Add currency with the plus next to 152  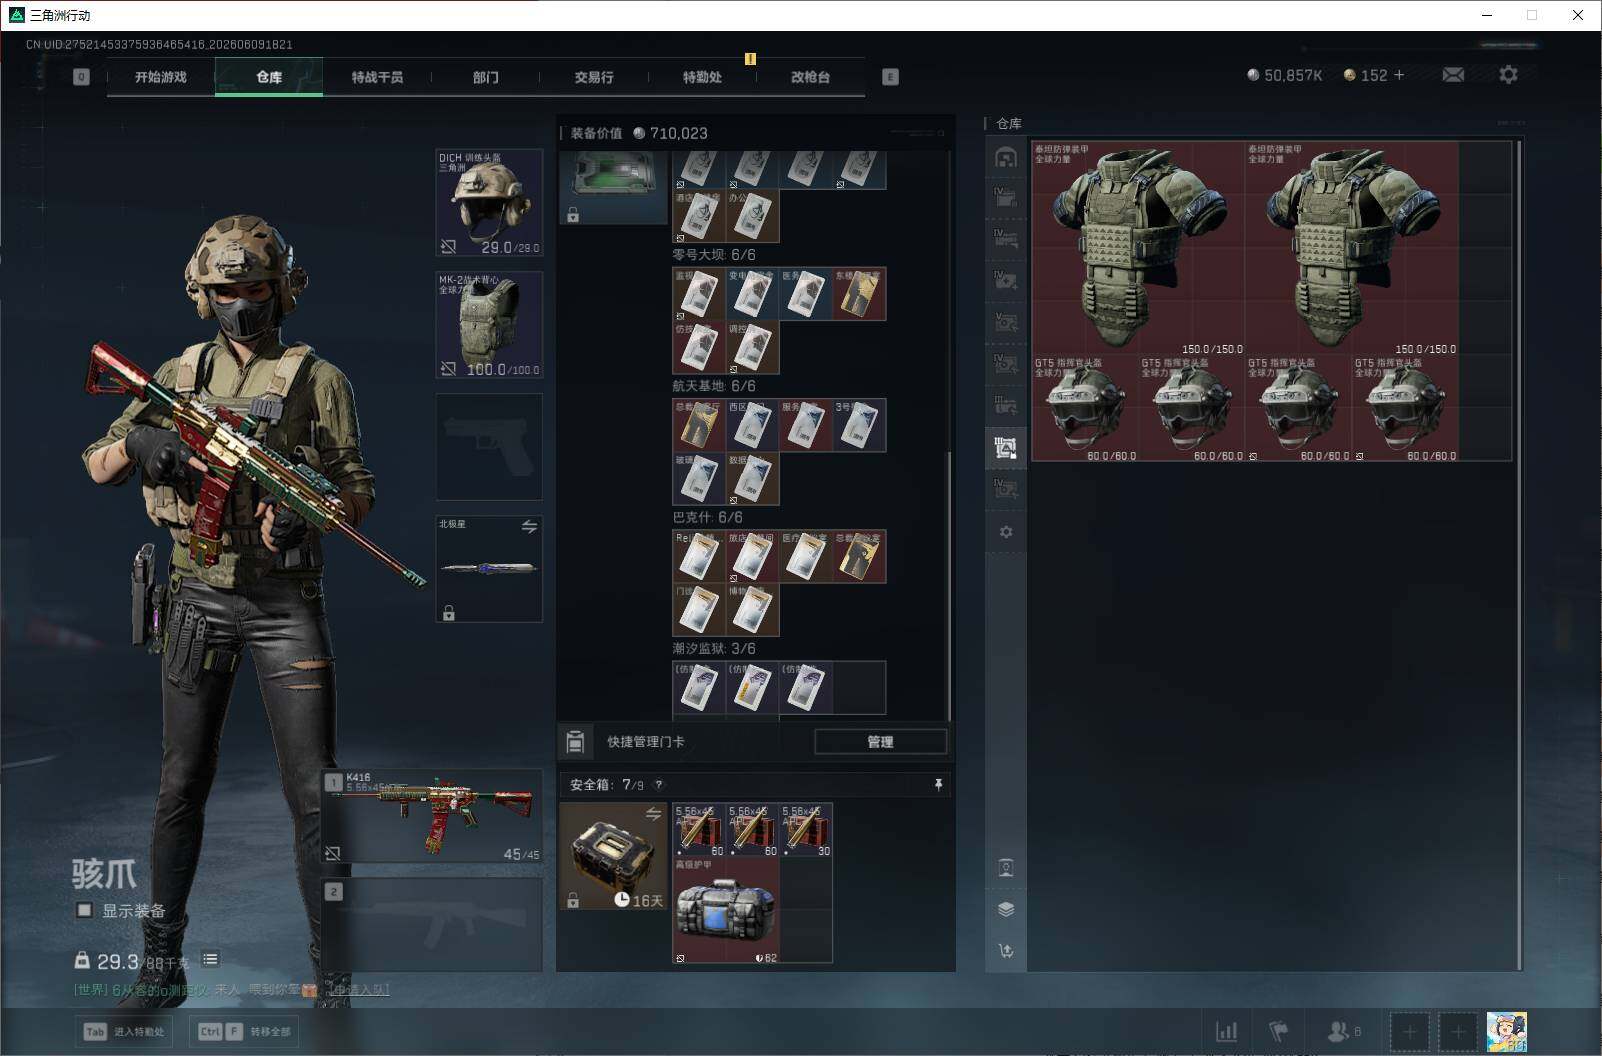(x=1398, y=75)
